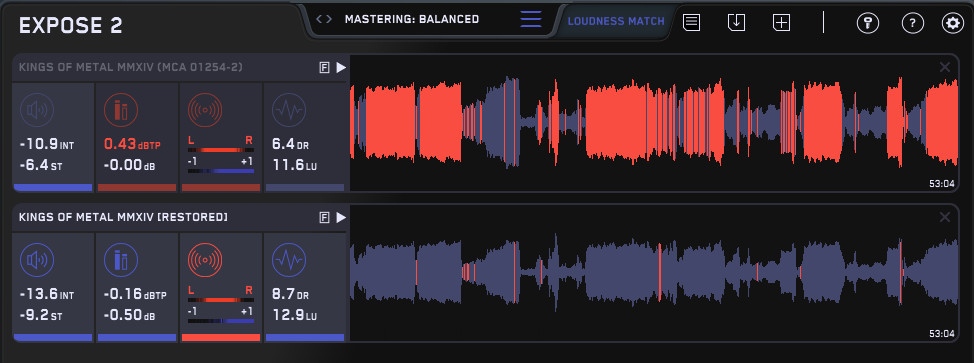Viewport: 974px width, 363px height.
Task: Click the 6.4 DR value
Action: [290, 145]
